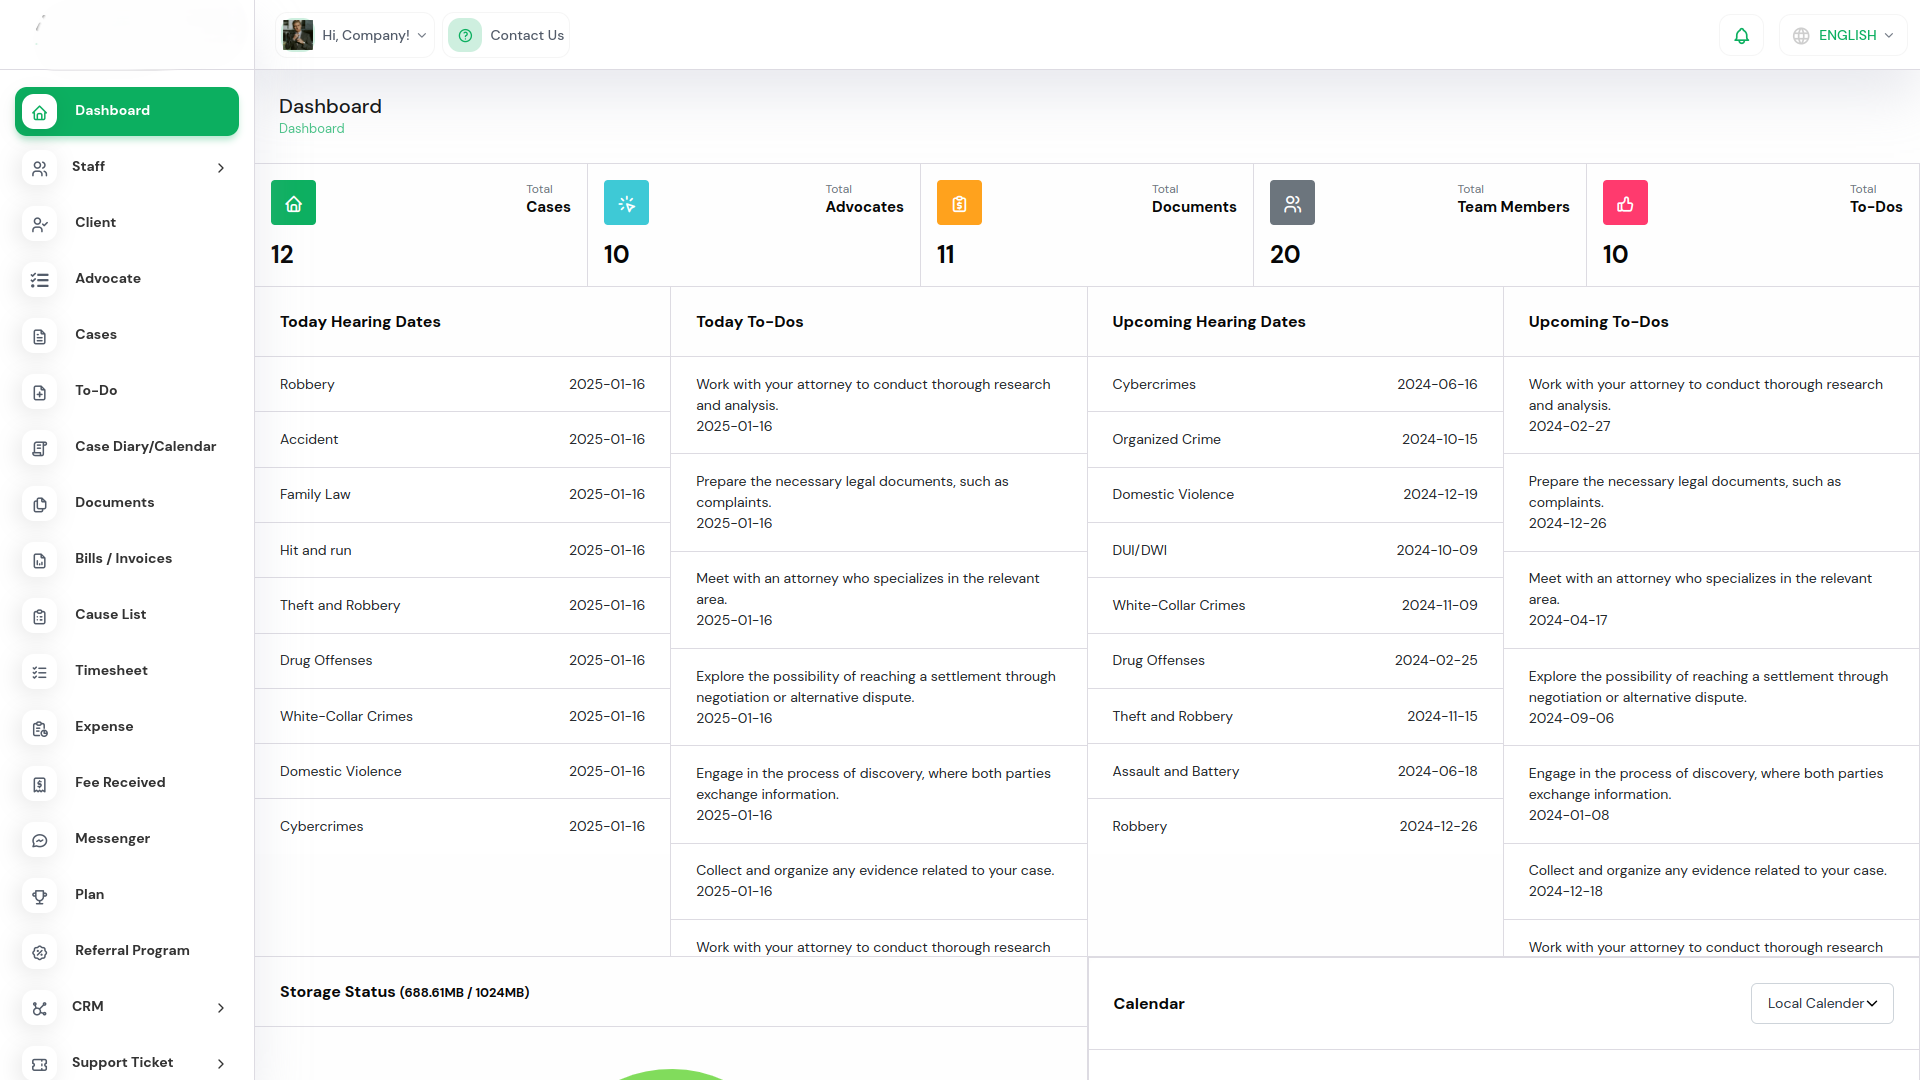Select the Cause List sidebar item
This screenshot has width=1920, height=1080.
(110, 615)
